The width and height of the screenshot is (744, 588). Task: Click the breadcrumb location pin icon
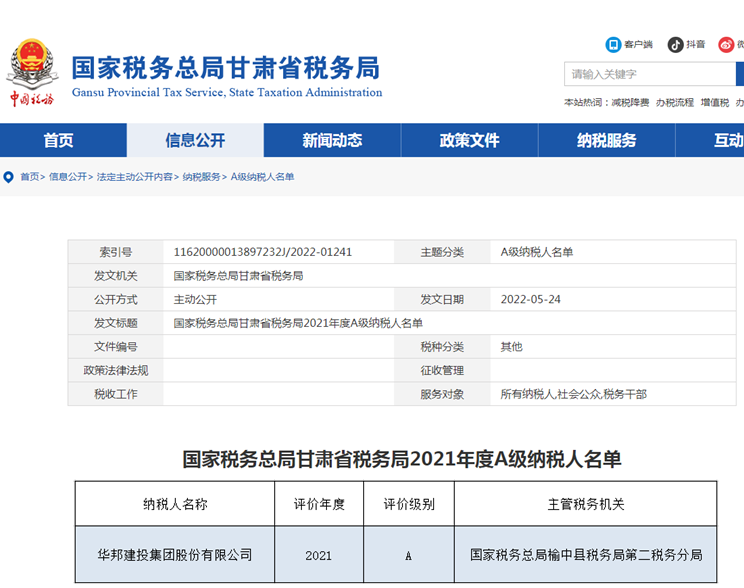[9, 177]
